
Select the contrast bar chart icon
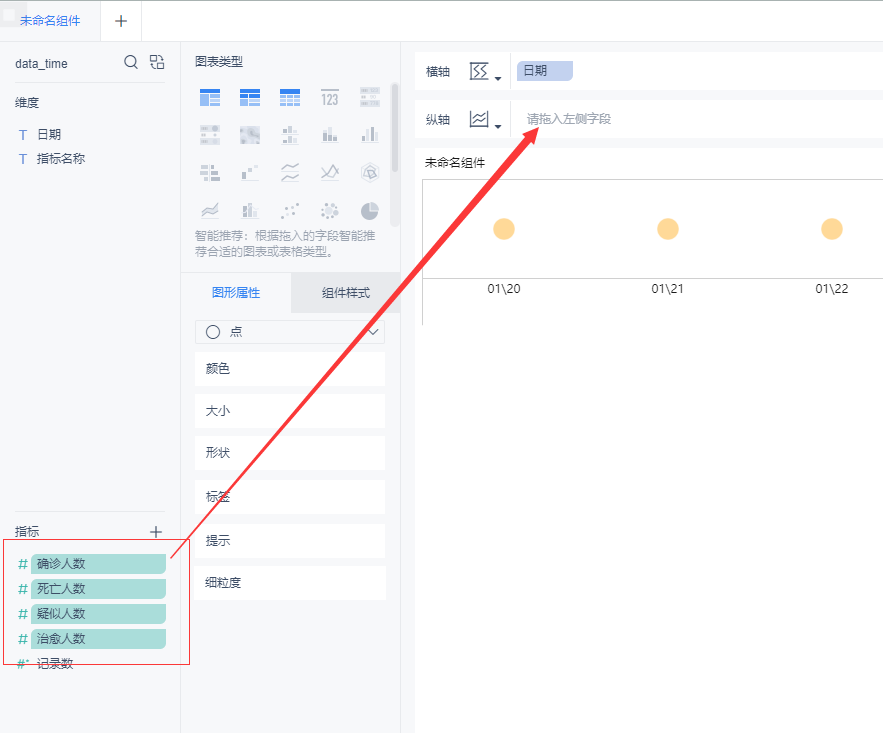point(210,172)
